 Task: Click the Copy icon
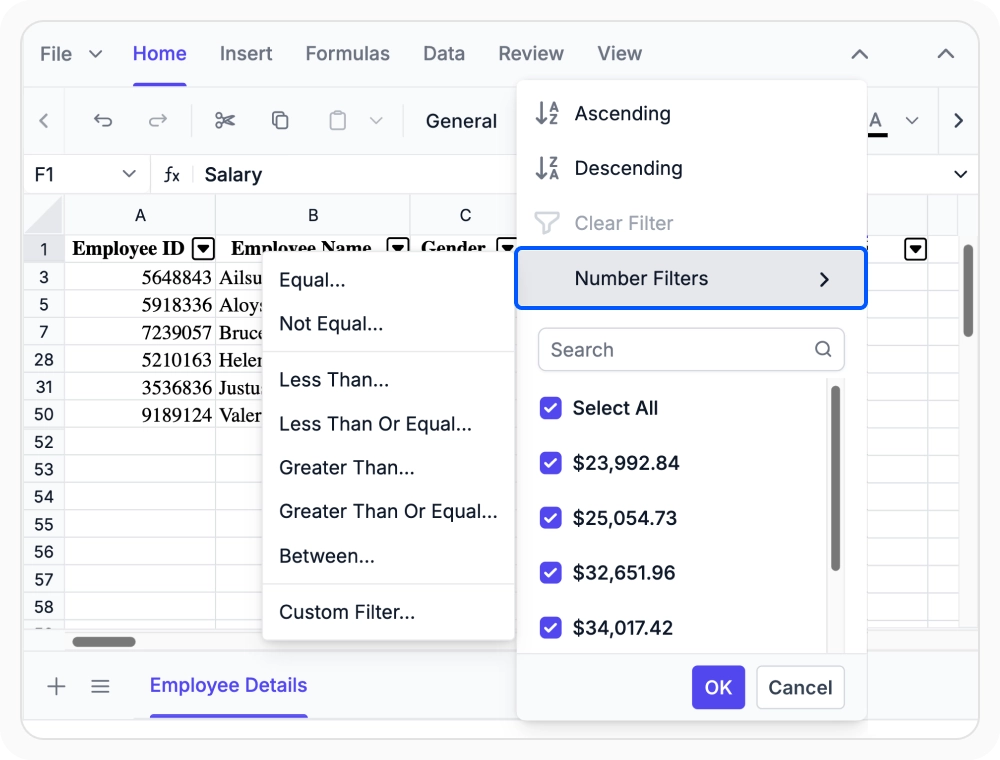(x=280, y=121)
